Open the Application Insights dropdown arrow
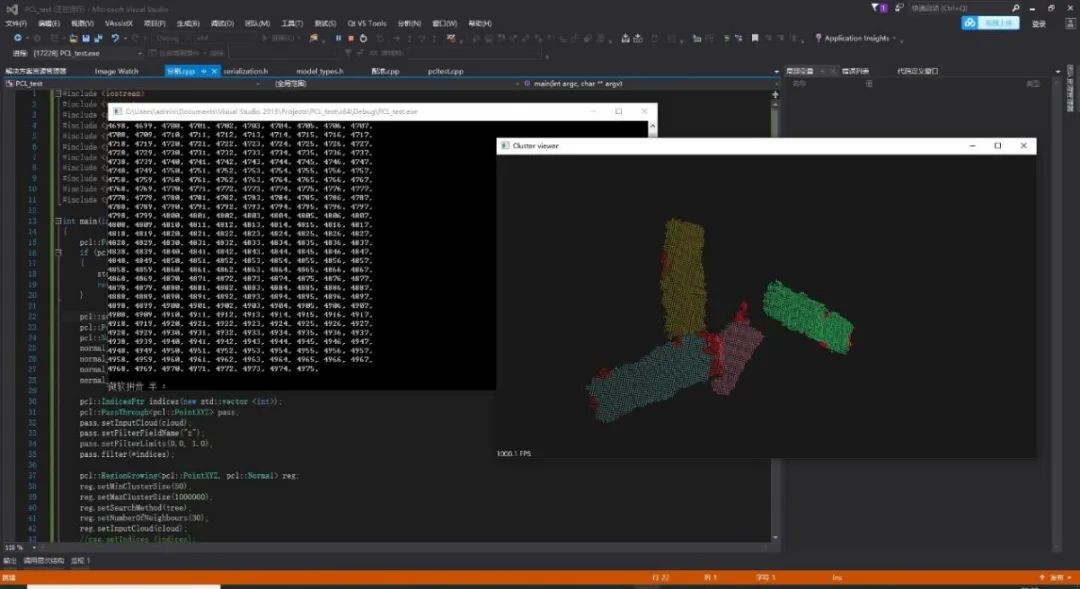The height and width of the screenshot is (589, 1080). [894, 38]
